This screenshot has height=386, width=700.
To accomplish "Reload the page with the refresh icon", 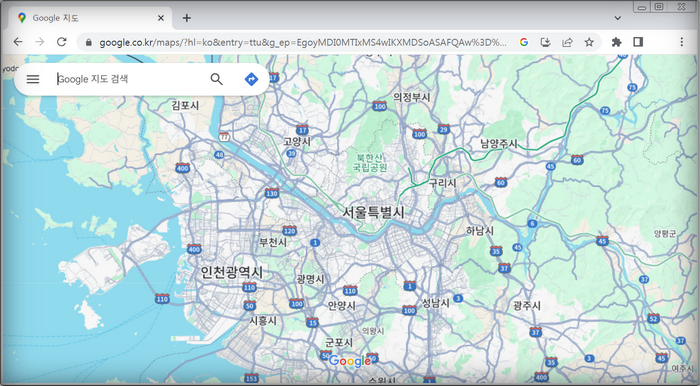I will click(x=62, y=42).
